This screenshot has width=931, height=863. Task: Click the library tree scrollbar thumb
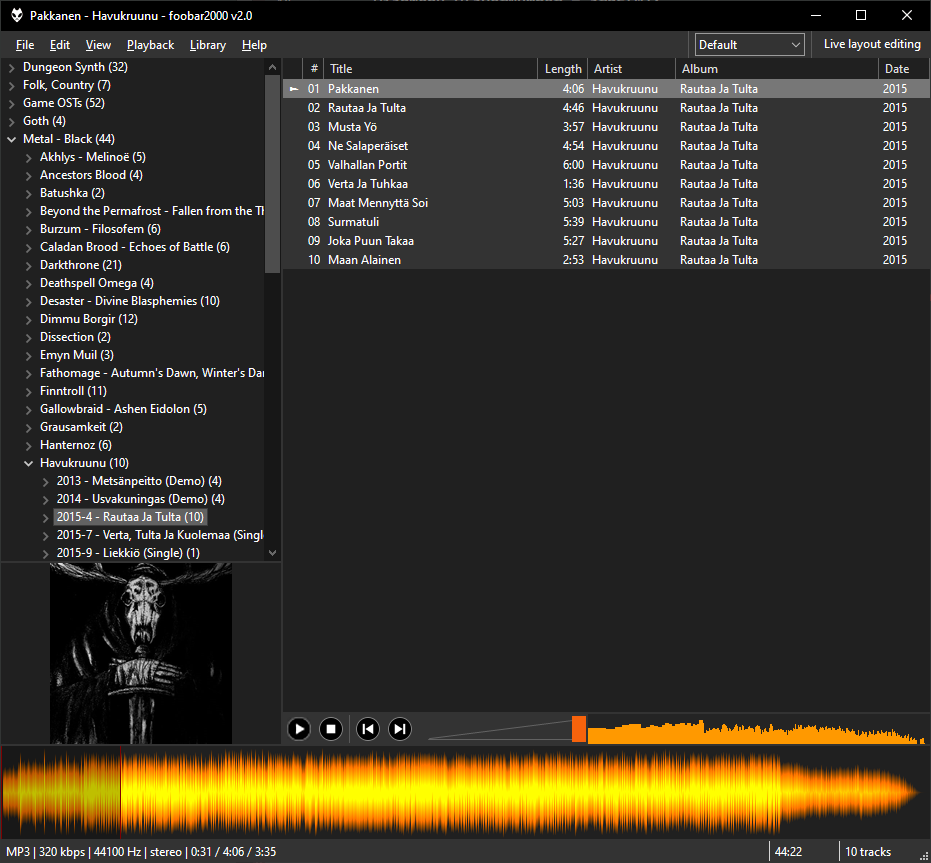pyautogui.click(x=273, y=174)
